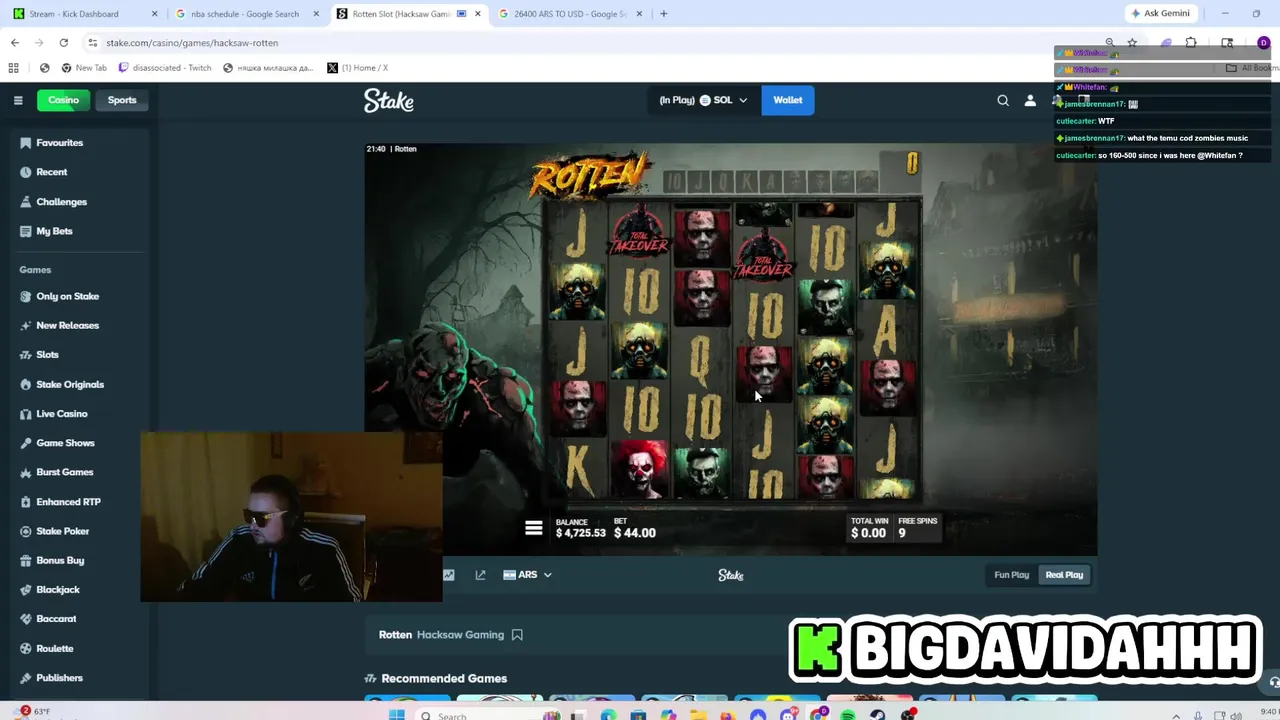The width and height of the screenshot is (1280, 720).
Task: Switch to the Casino section
Action: [x=63, y=100]
